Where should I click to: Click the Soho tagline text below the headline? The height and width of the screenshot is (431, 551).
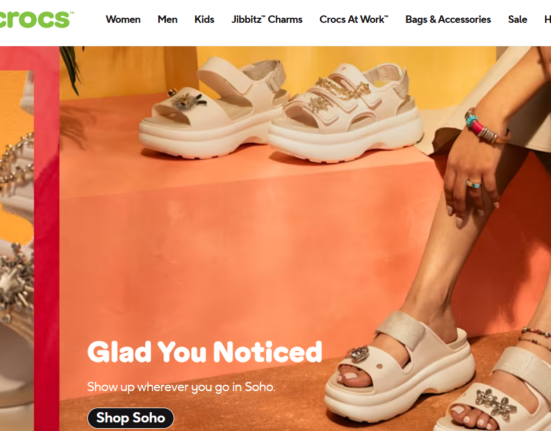click(181, 387)
